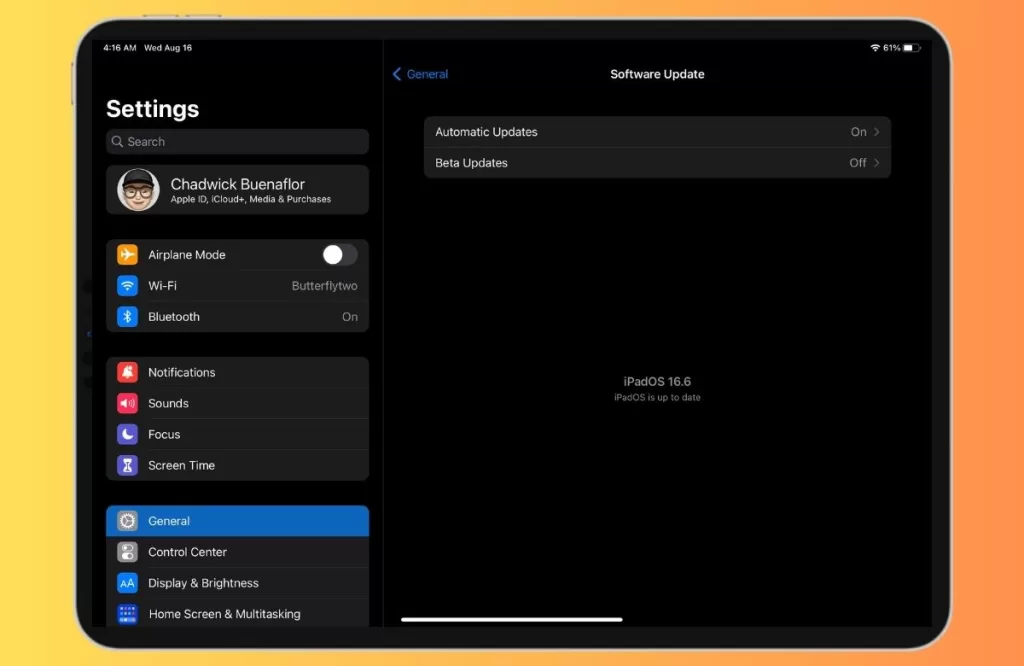Tap the "iPadOS 16.6" version text
1024x666 pixels.
pyautogui.click(x=657, y=381)
